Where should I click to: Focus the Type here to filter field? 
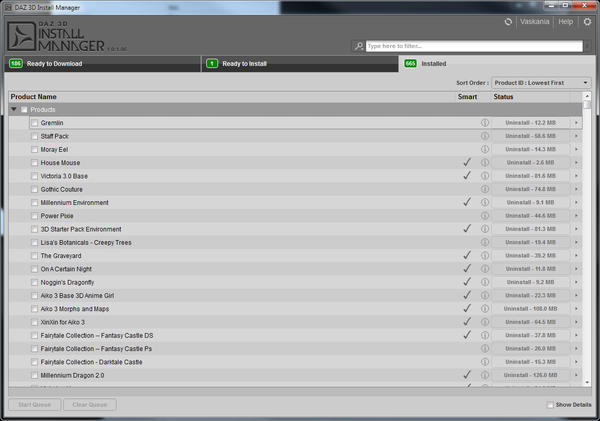[474, 46]
